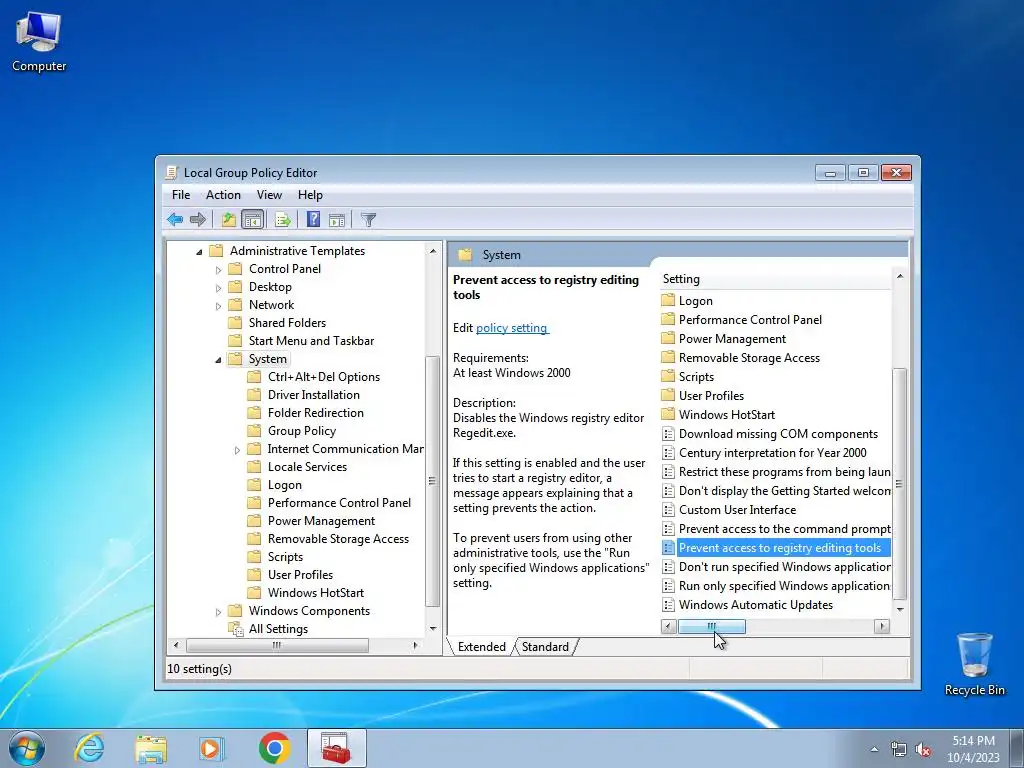Toggle Show/Hide Console Tree toolbar icon
The image size is (1024, 768).
[x=252, y=219]
